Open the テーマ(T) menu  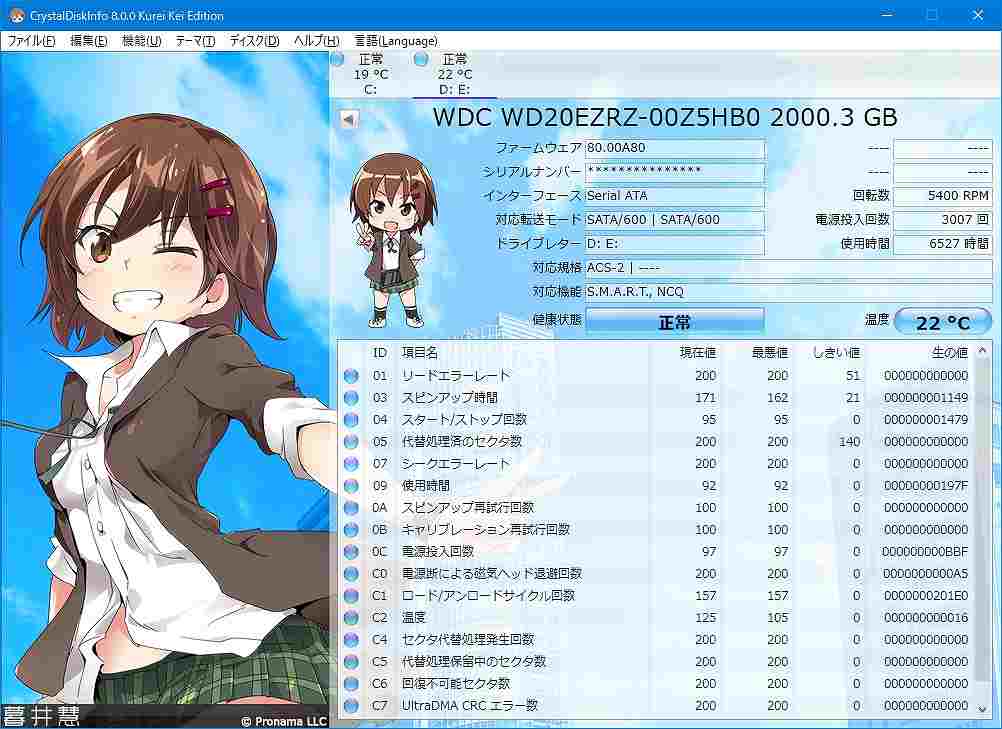(x=195, y=41)
